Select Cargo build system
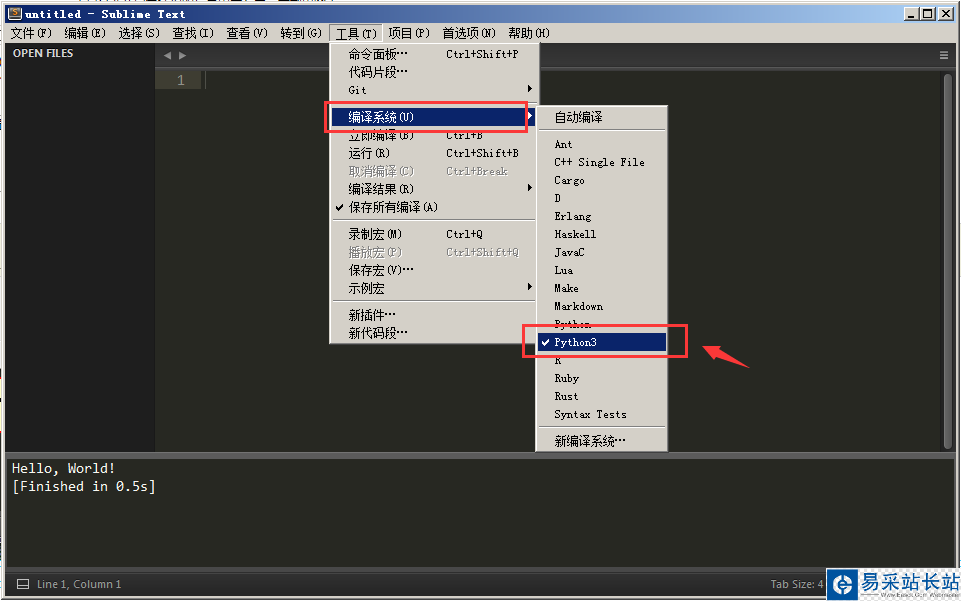The image size is (961, 601). [602, 180]
